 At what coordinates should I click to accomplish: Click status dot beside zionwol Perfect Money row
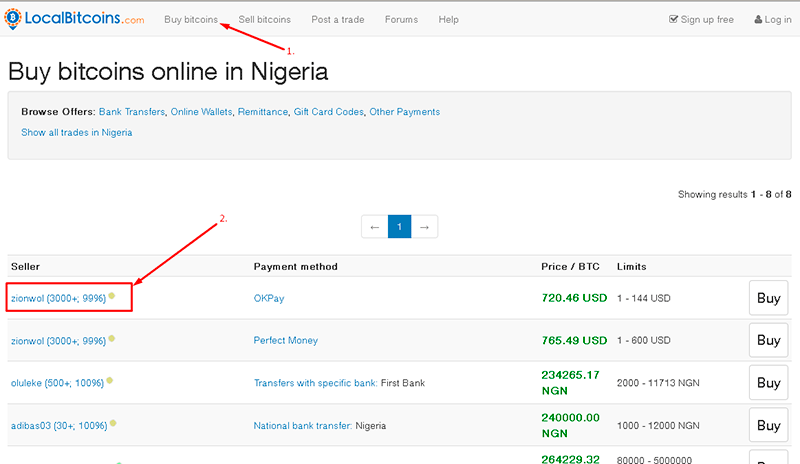(112, 338)
